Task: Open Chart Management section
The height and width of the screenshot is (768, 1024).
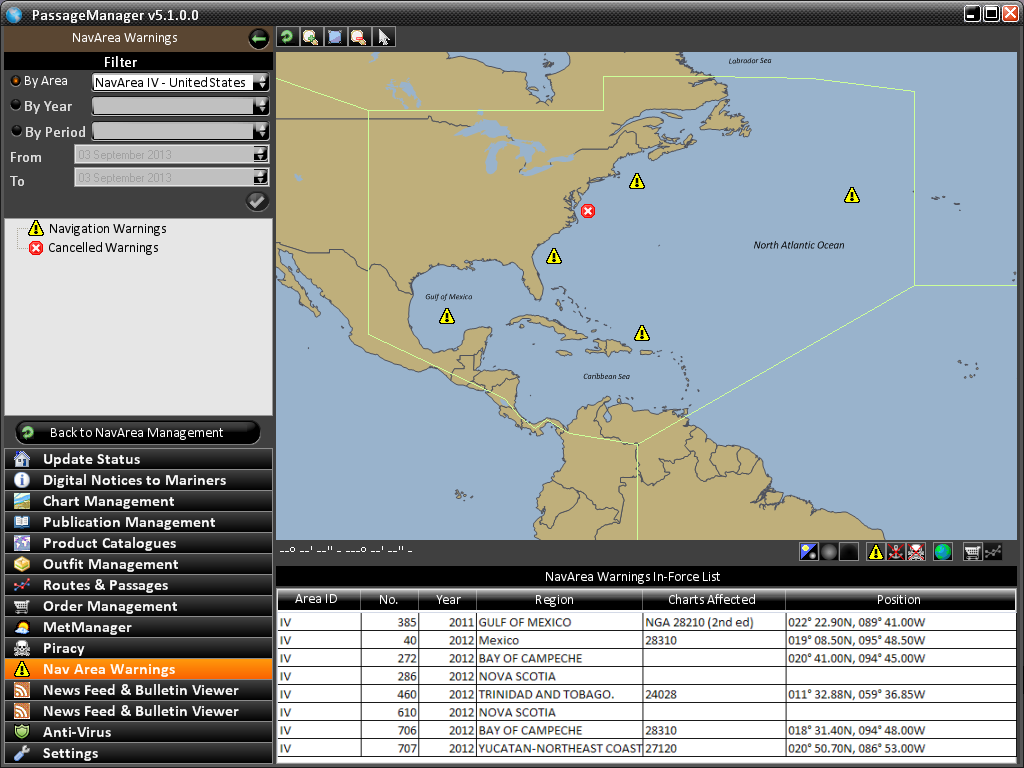Action: point(138,501)
